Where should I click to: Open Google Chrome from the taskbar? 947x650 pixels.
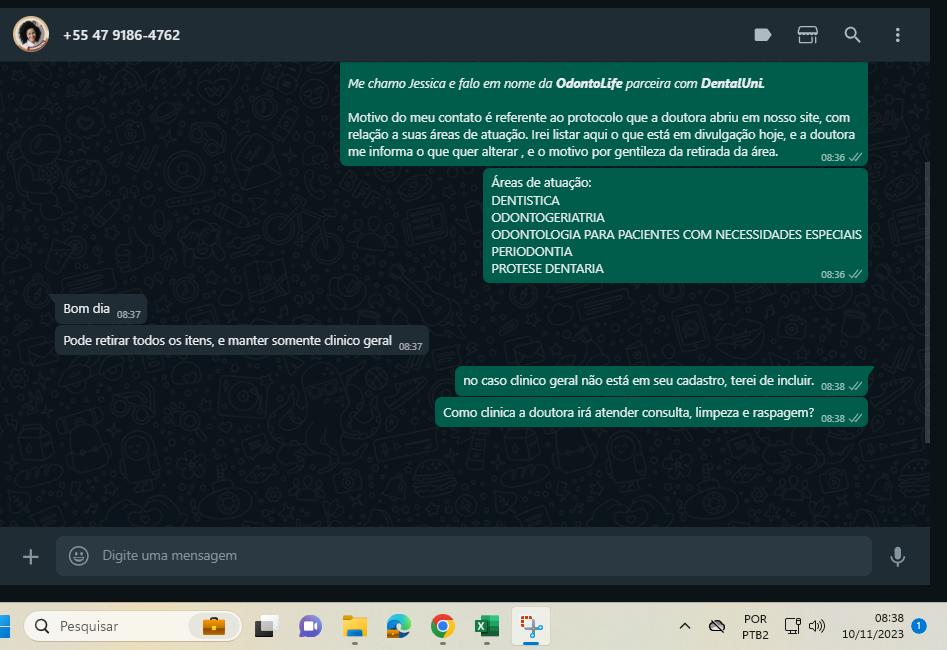pyautogui.click(x=443, y=626)
